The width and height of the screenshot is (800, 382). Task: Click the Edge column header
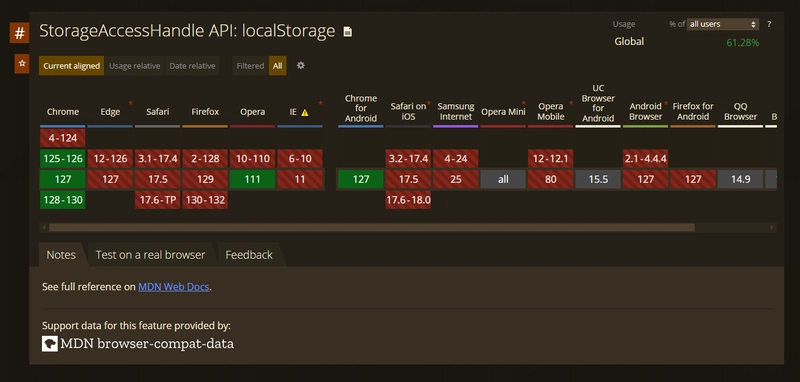110,112
